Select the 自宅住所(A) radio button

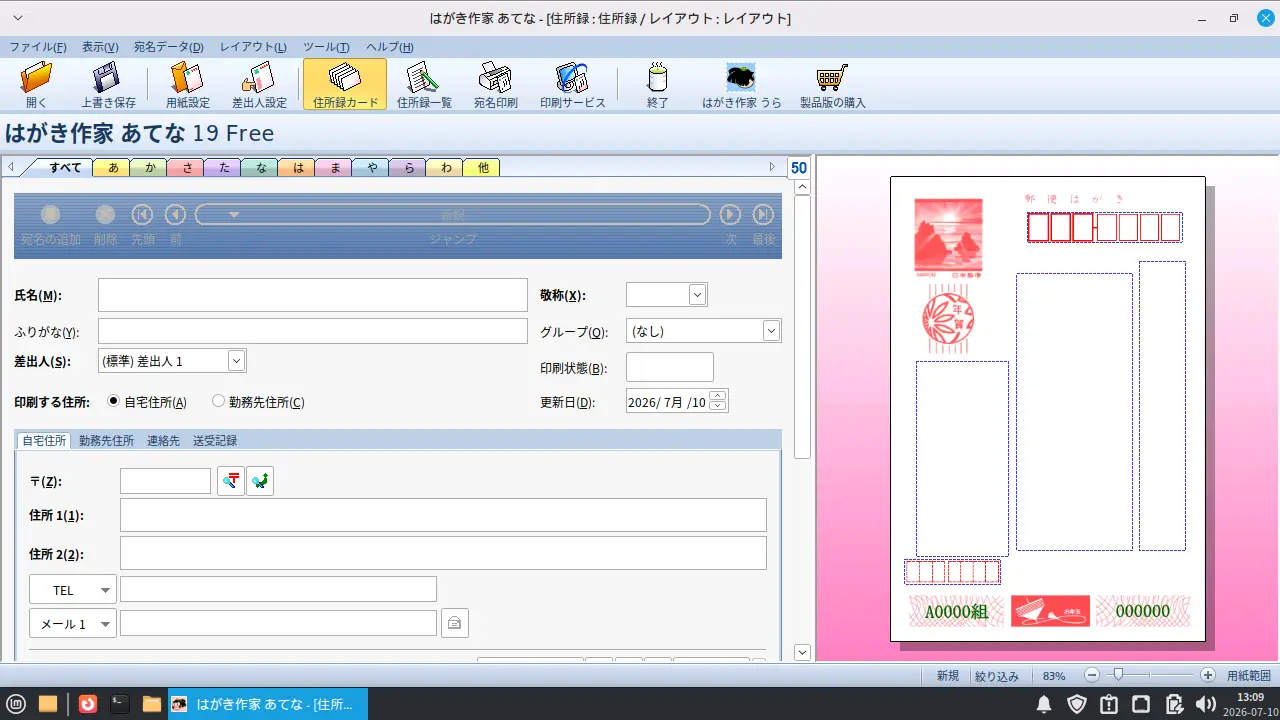tap(113, 401)
